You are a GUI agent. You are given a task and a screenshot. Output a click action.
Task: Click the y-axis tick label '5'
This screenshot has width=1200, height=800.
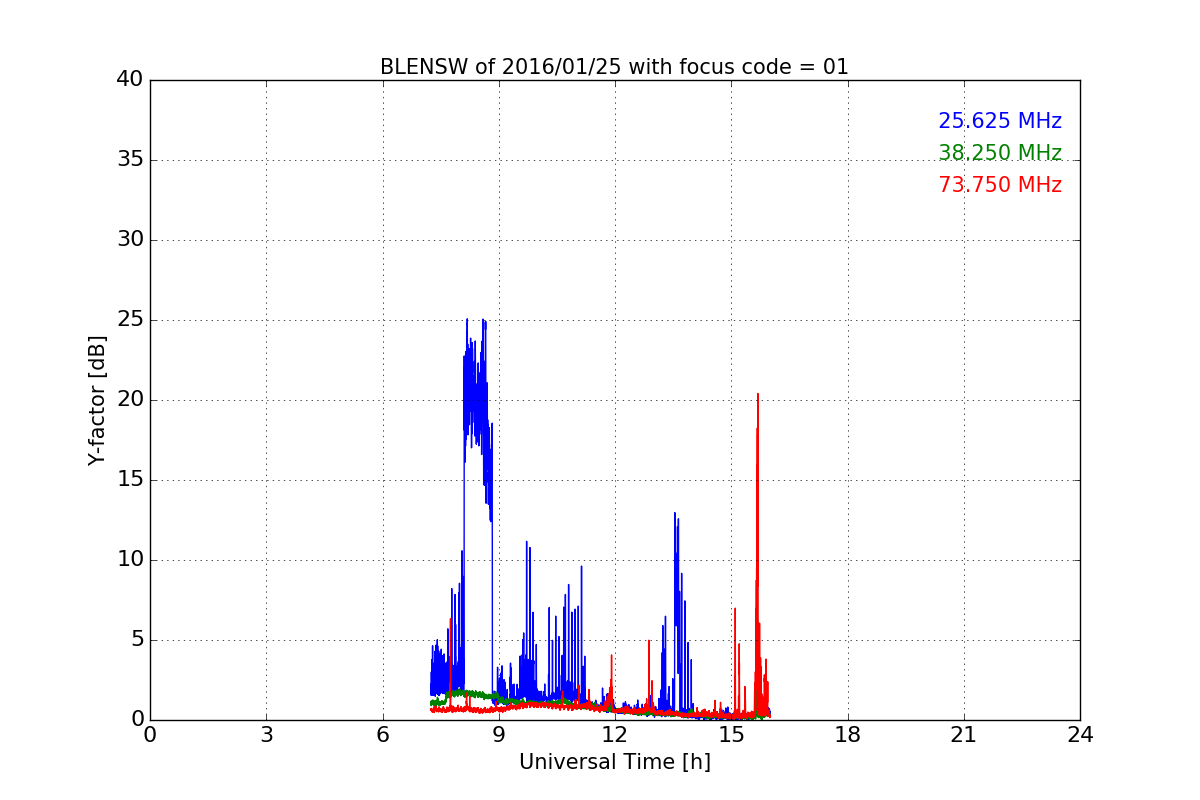click(136, 640)
